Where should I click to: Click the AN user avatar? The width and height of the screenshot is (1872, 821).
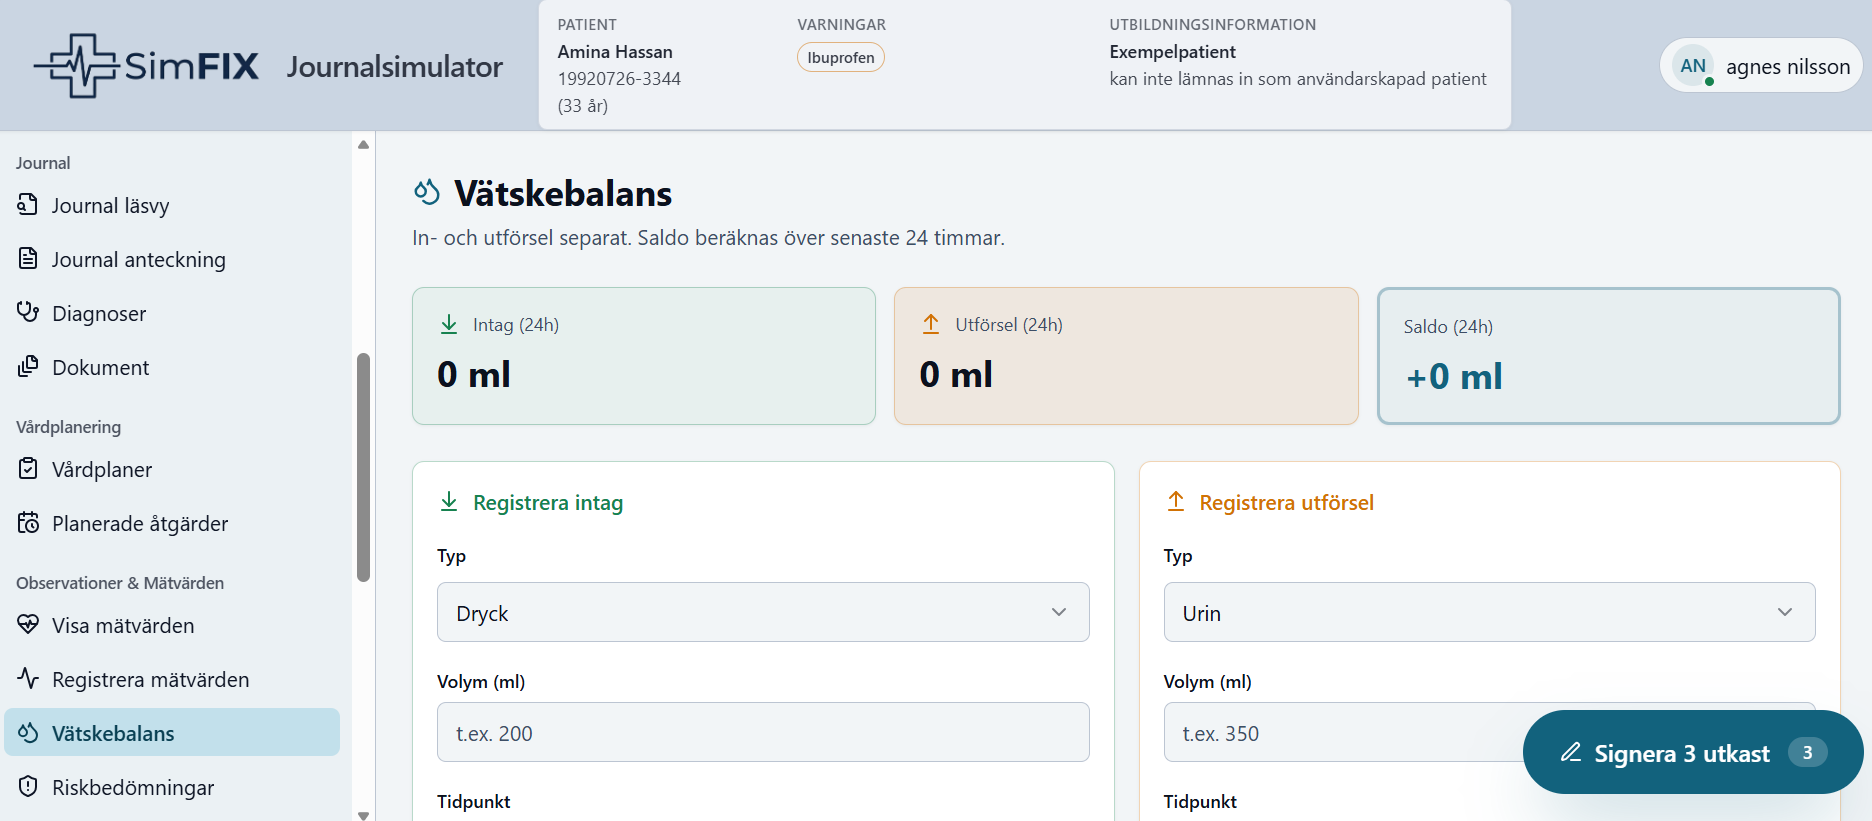pos(1693,66)
